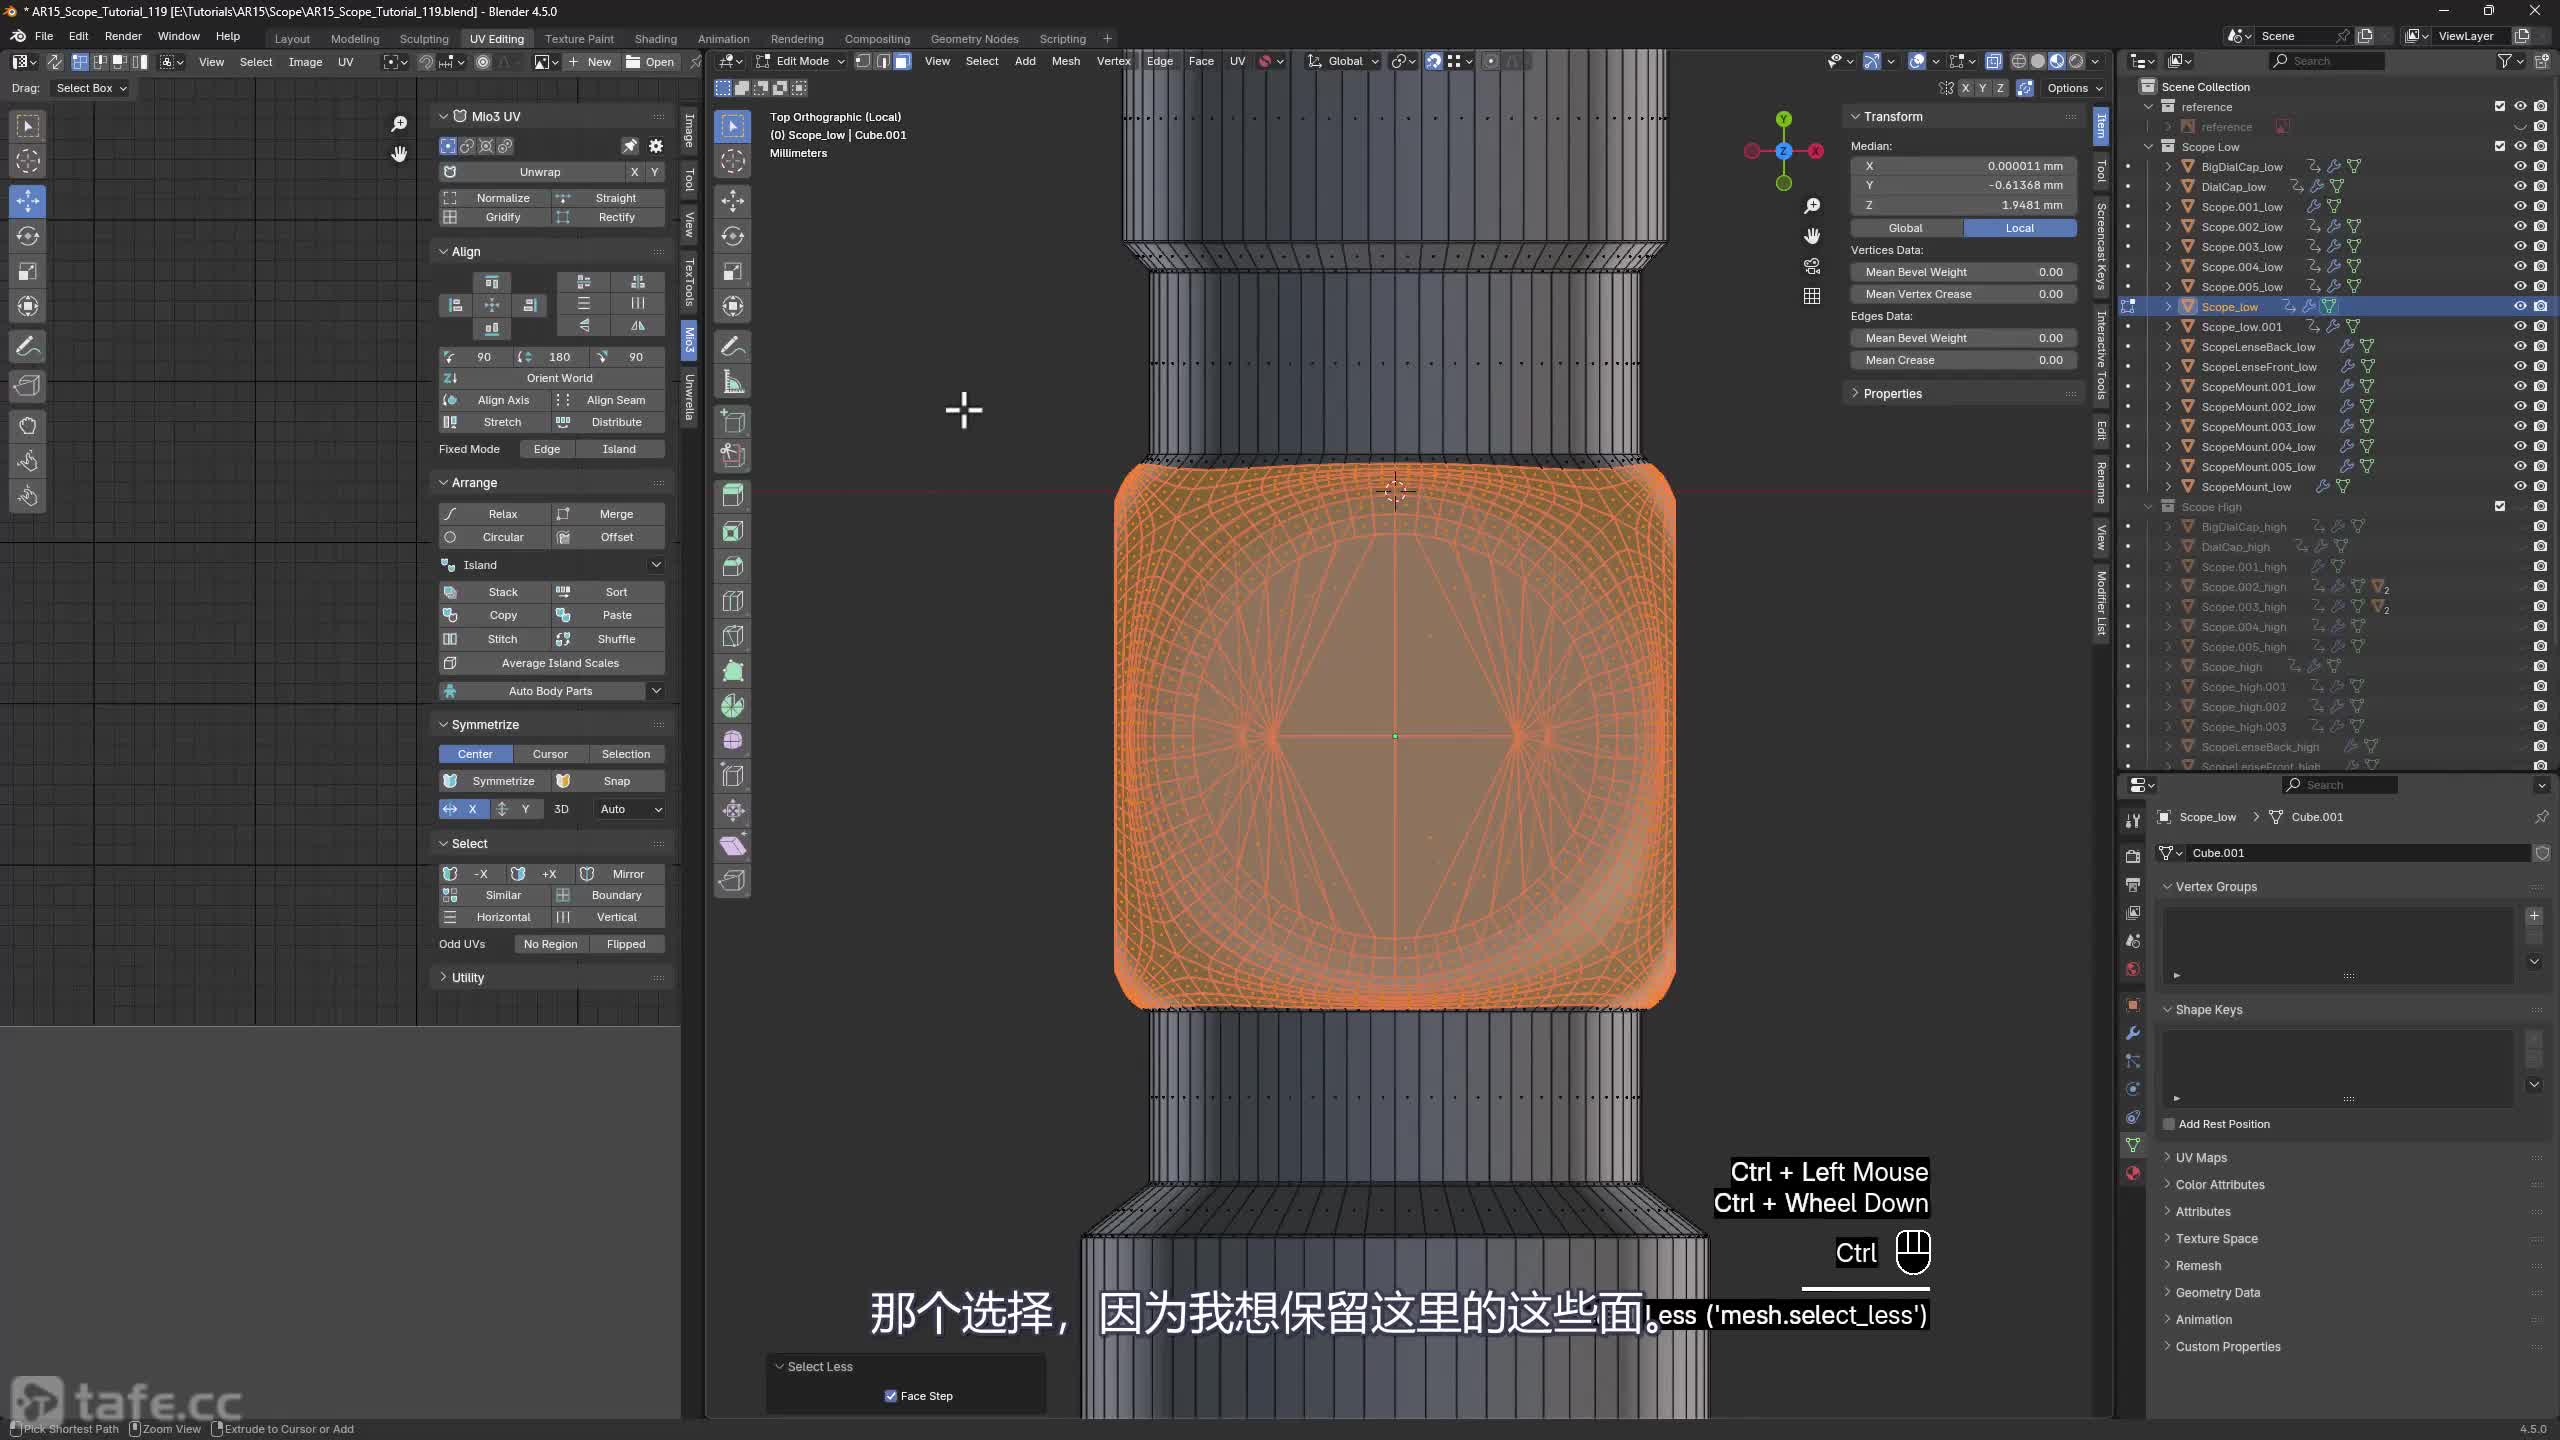This screenshot has height=1440, width=2560.
Task: Click the Median X value field
Action: 1964,166
